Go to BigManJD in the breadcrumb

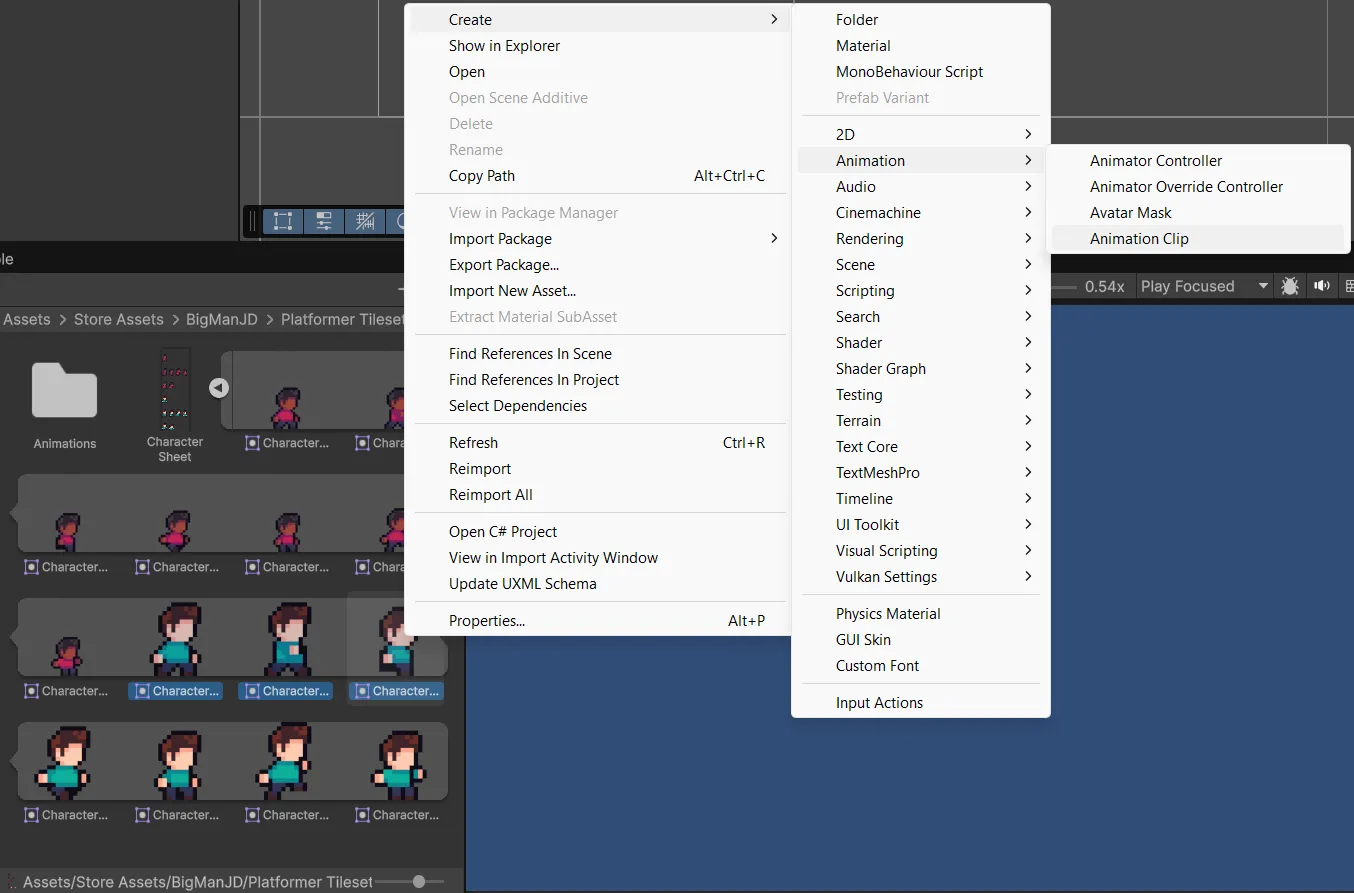[222, 319]
